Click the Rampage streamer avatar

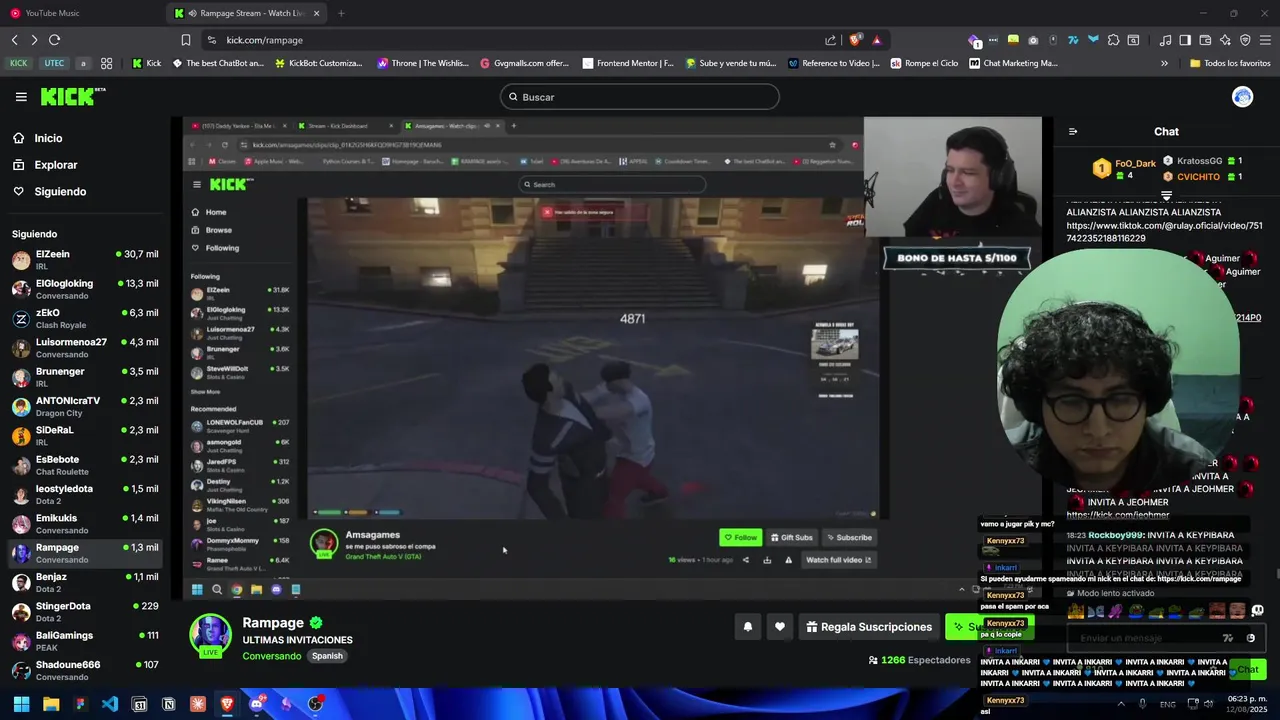[x=210, y=635]
